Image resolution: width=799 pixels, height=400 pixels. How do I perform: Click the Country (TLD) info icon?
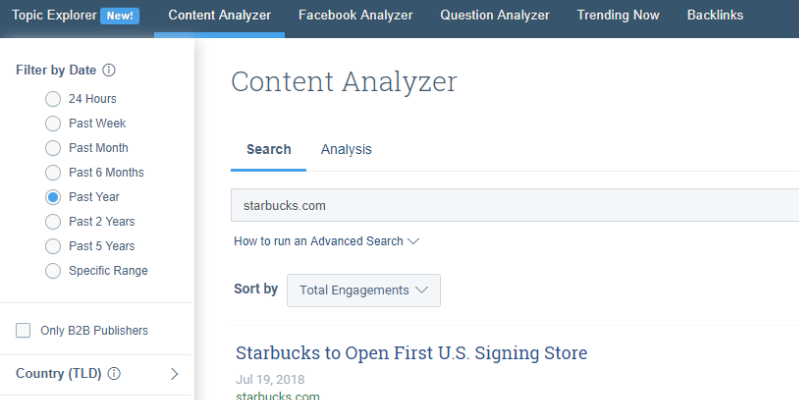coord(114,374)
